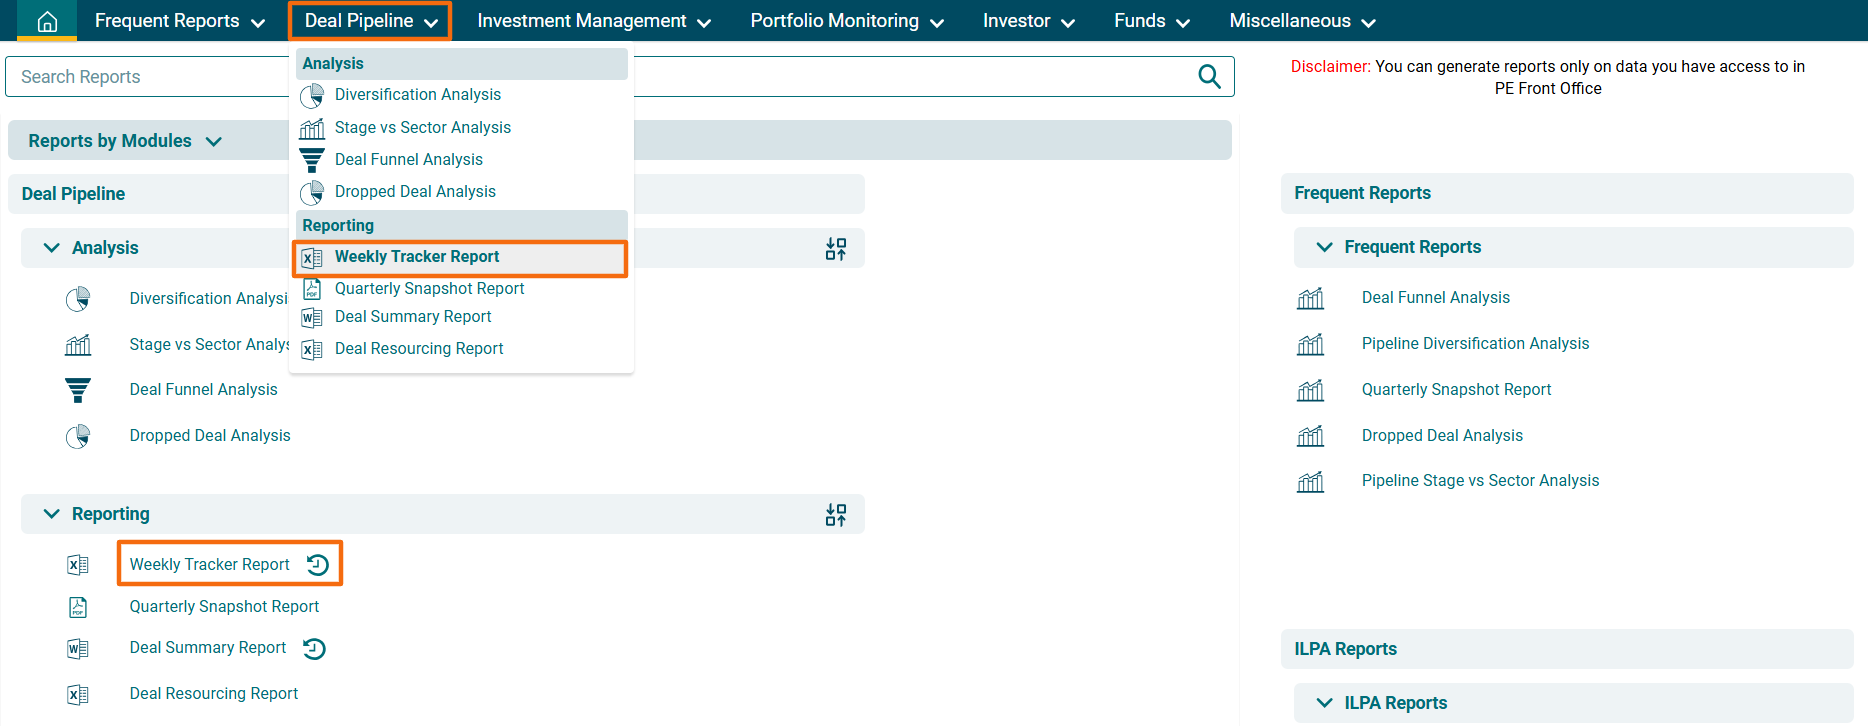This screenshot has height=726, width=1868.
Task: Collapse the Reporting section in main list
Action: [x=52, y=514]
